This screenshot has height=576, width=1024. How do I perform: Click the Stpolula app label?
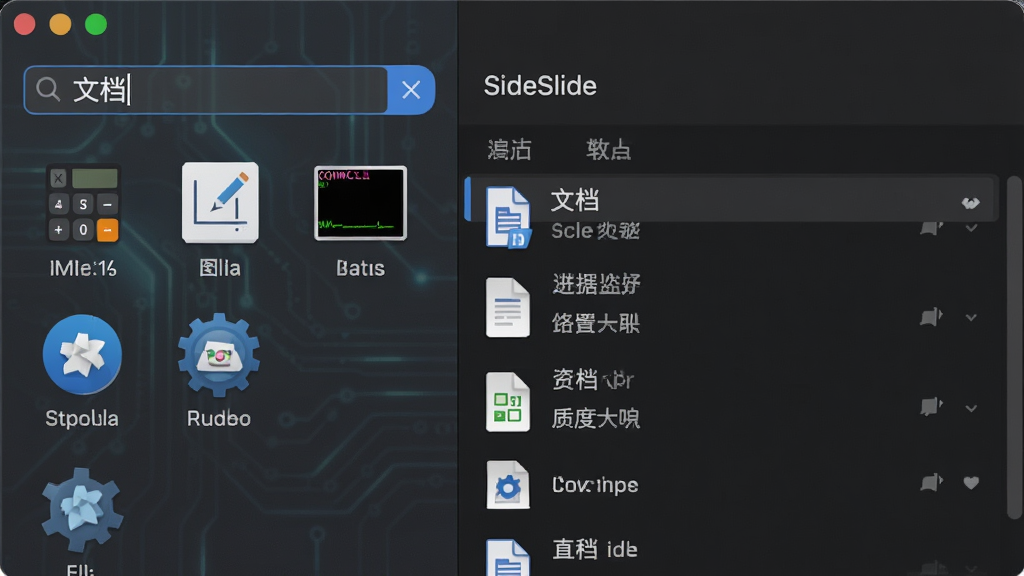(82, 418)
